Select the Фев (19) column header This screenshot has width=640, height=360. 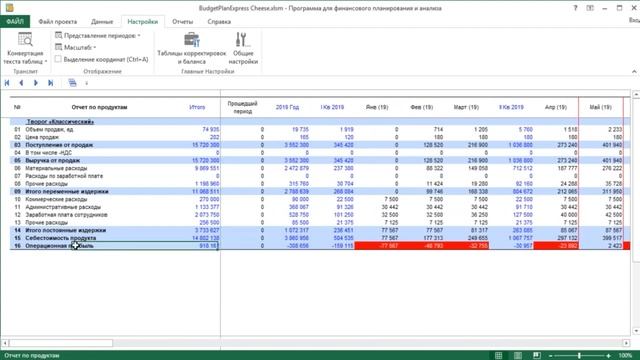(x=422, y=107)
